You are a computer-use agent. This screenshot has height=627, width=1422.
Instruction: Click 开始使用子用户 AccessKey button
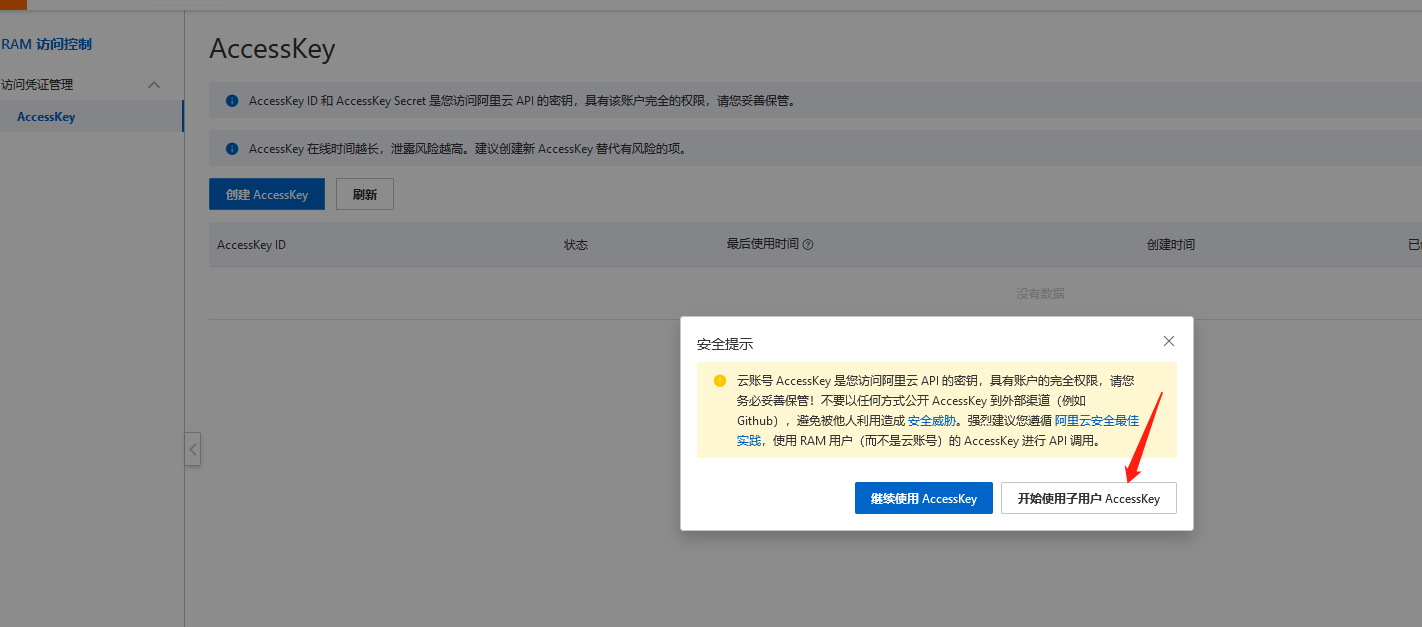(1088, 498)
